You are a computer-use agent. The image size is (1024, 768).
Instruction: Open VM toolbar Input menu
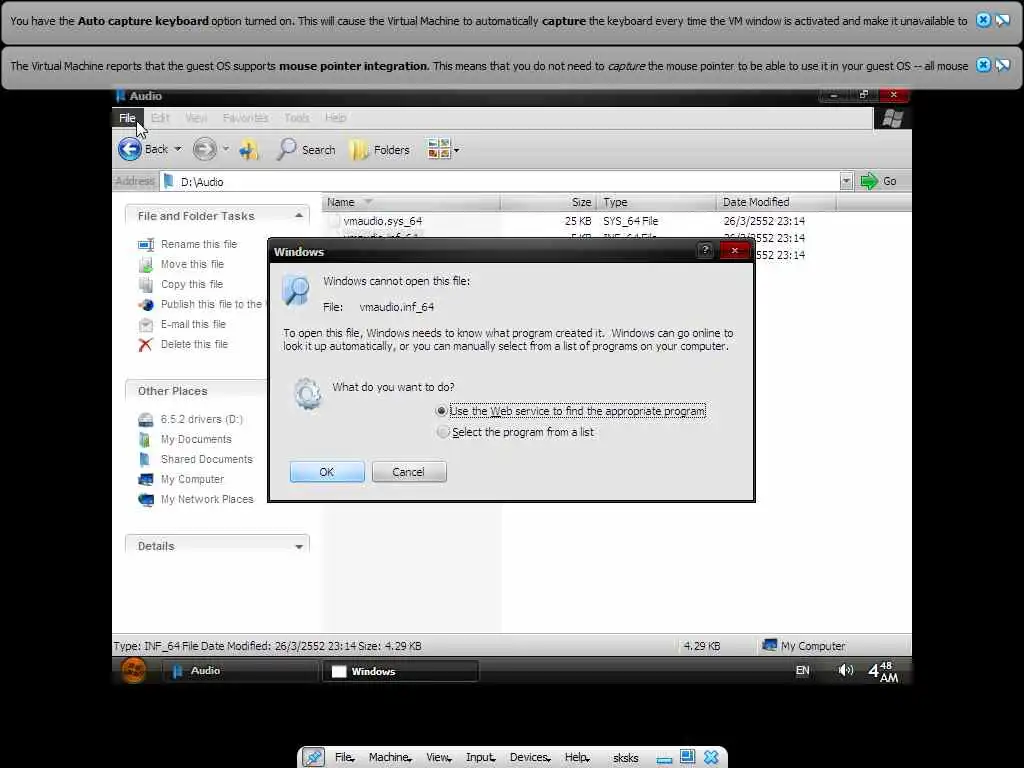pyautogui.click(x=480, y=758)
